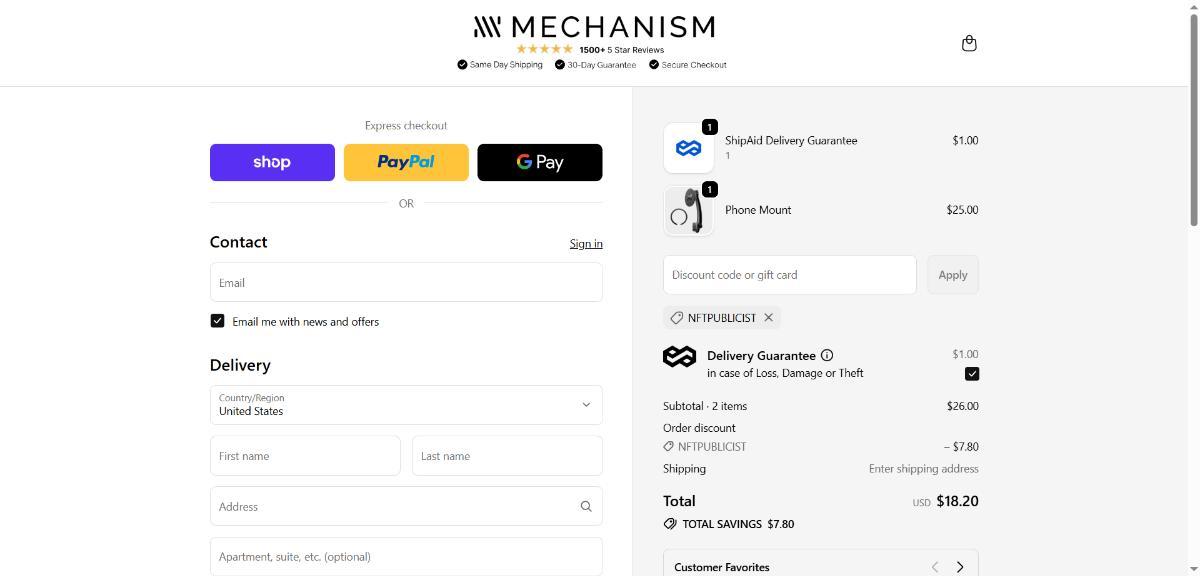The height and width of the screenshot is (576, 1200).
Task: Click the Discount code or gift card field
Action: [789, 275]
